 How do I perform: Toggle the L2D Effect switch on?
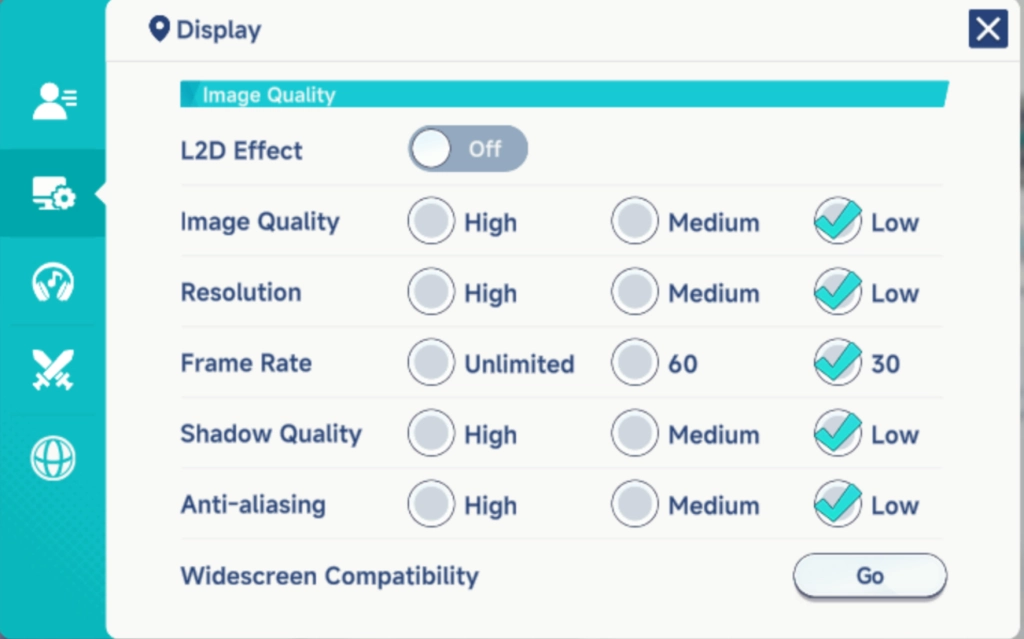467,149
